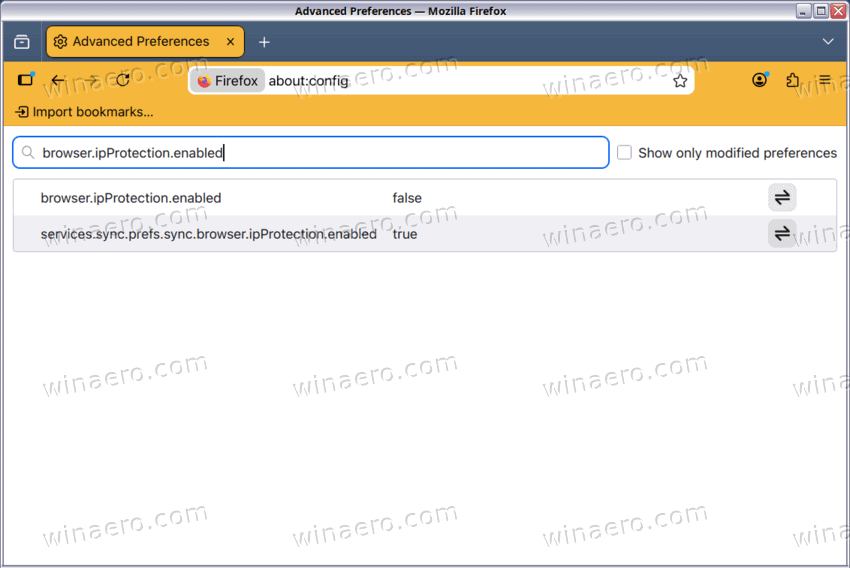This screenshot has width=850, height=568.
Task: Open the application hamburger menu
Action: click(825, 80)
